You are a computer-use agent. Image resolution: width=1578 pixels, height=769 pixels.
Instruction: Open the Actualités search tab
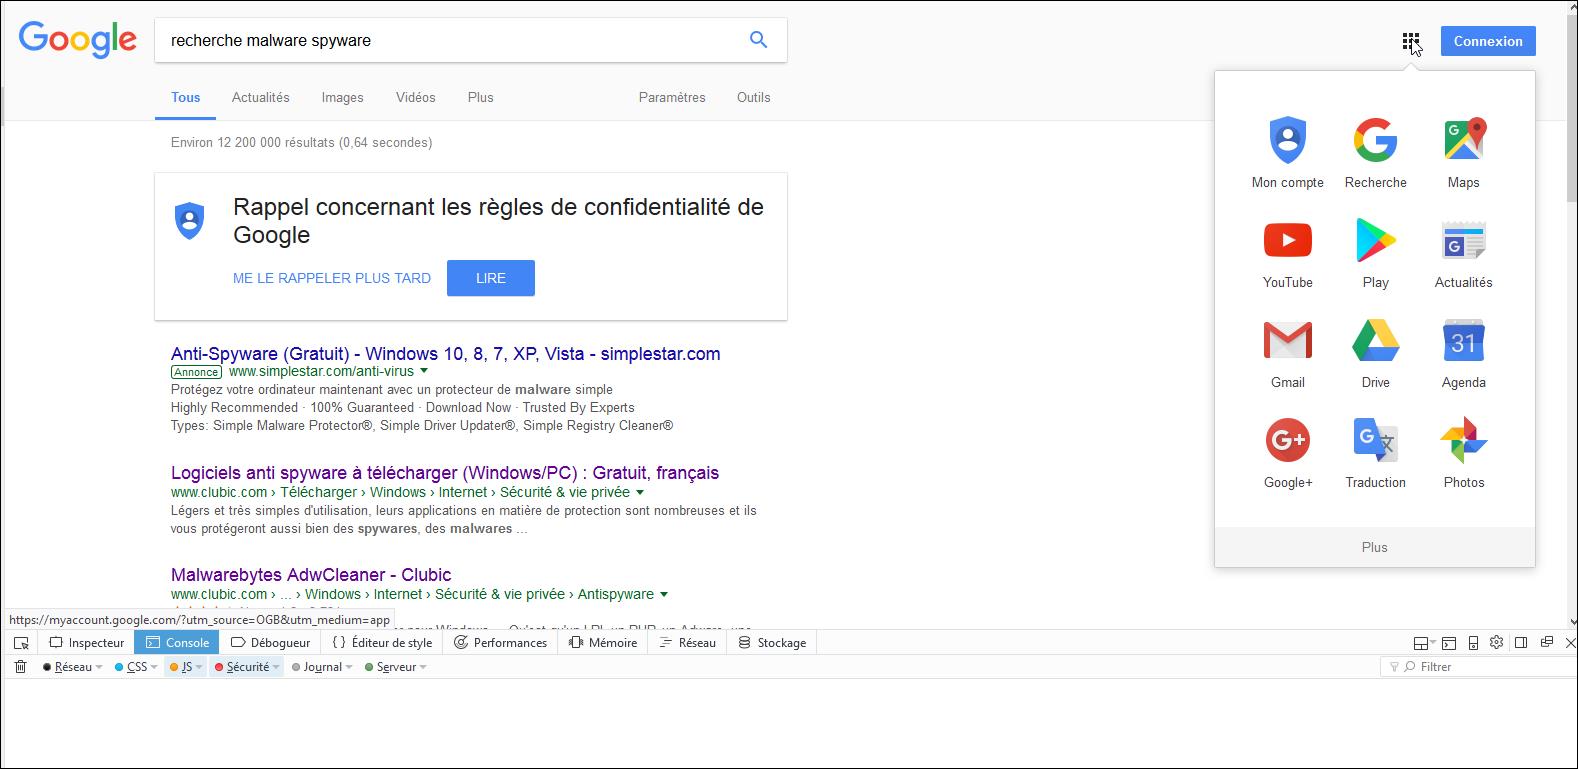261,97
